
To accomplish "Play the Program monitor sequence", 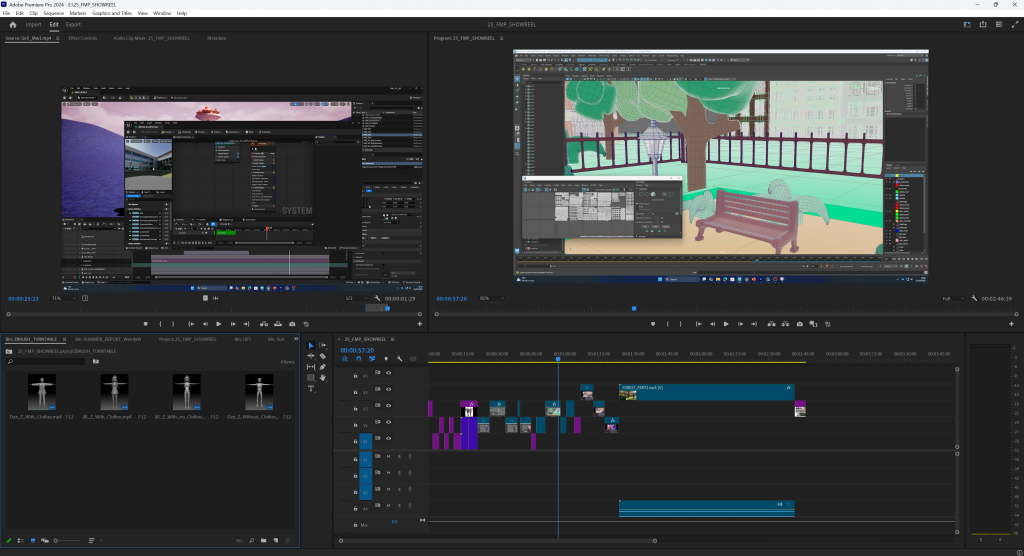I will pyautogui.click(x=726, y=324).
